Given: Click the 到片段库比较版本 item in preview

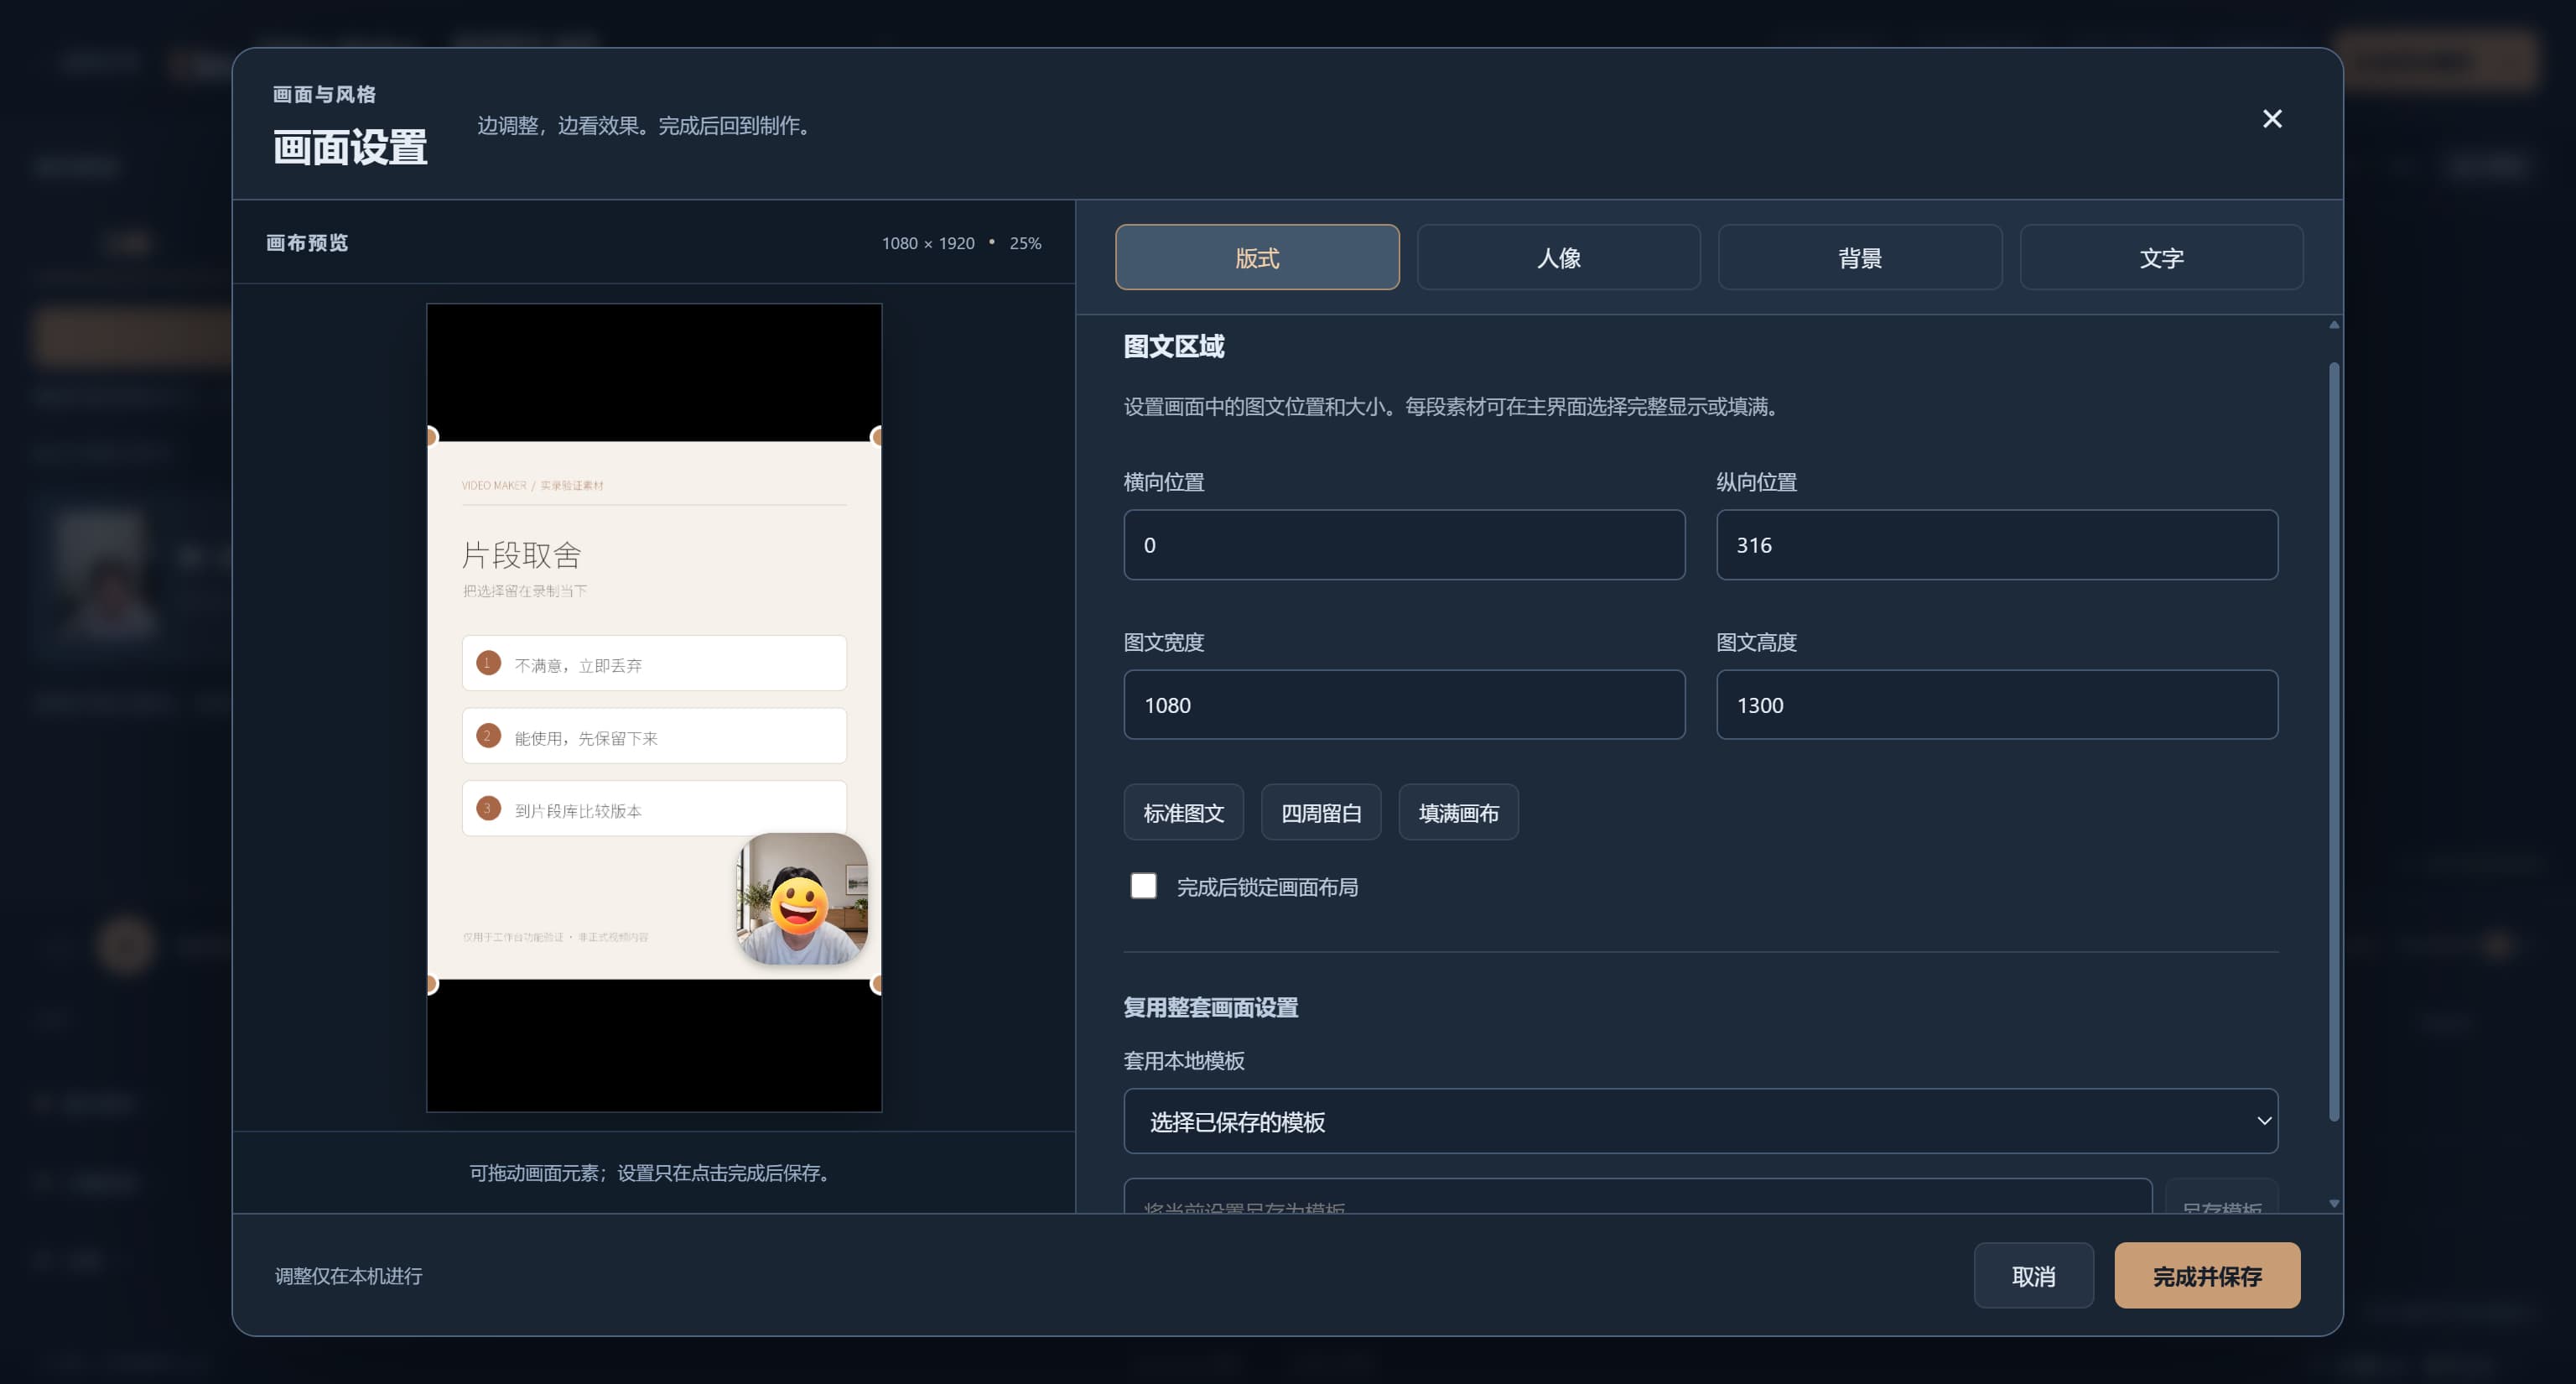Looking at the screenshot, I should pyautogui.click(x=654, y=809).
